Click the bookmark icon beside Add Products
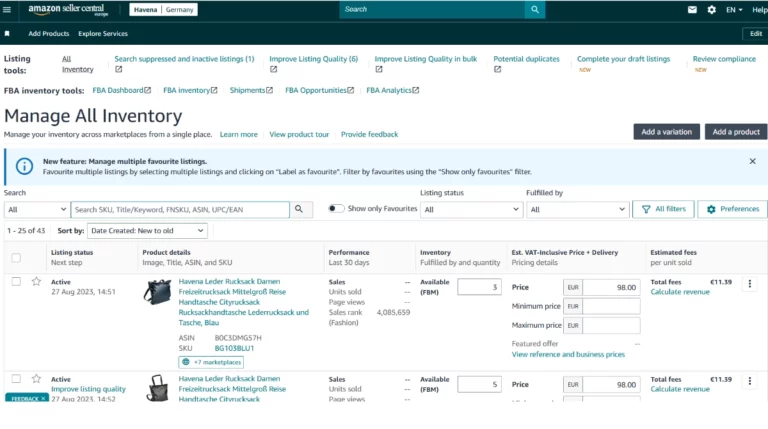This screenshot has height=429, width=768. (x=8, y=33)
